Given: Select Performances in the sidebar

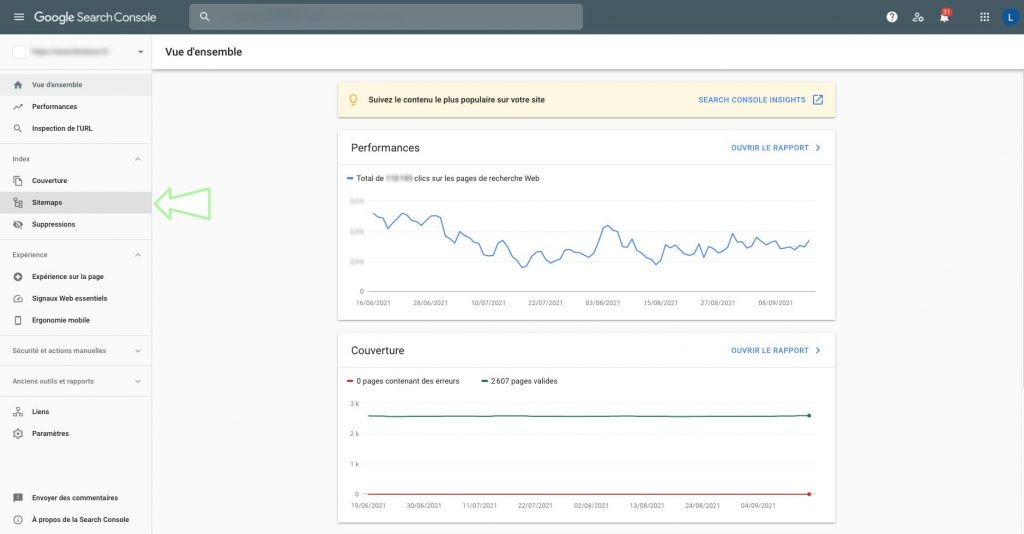Looking at the screenshot, I should click(54, 106).
